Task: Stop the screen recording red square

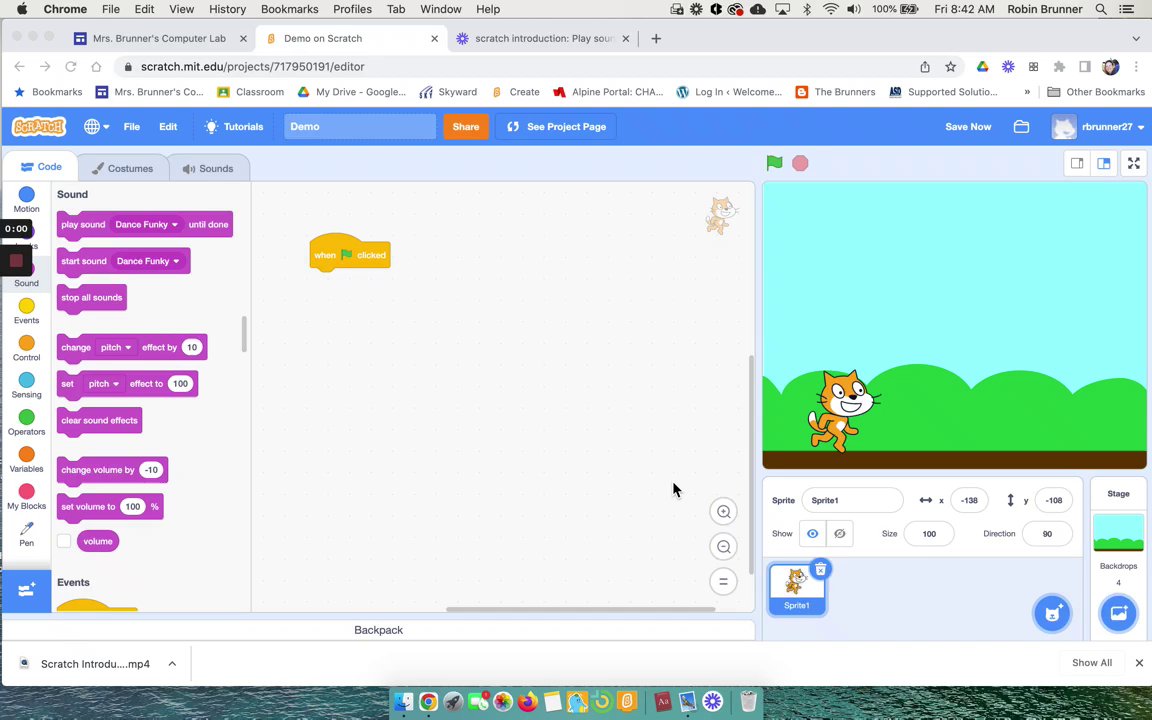Action: pyautogui.click(x=15, y=260)
